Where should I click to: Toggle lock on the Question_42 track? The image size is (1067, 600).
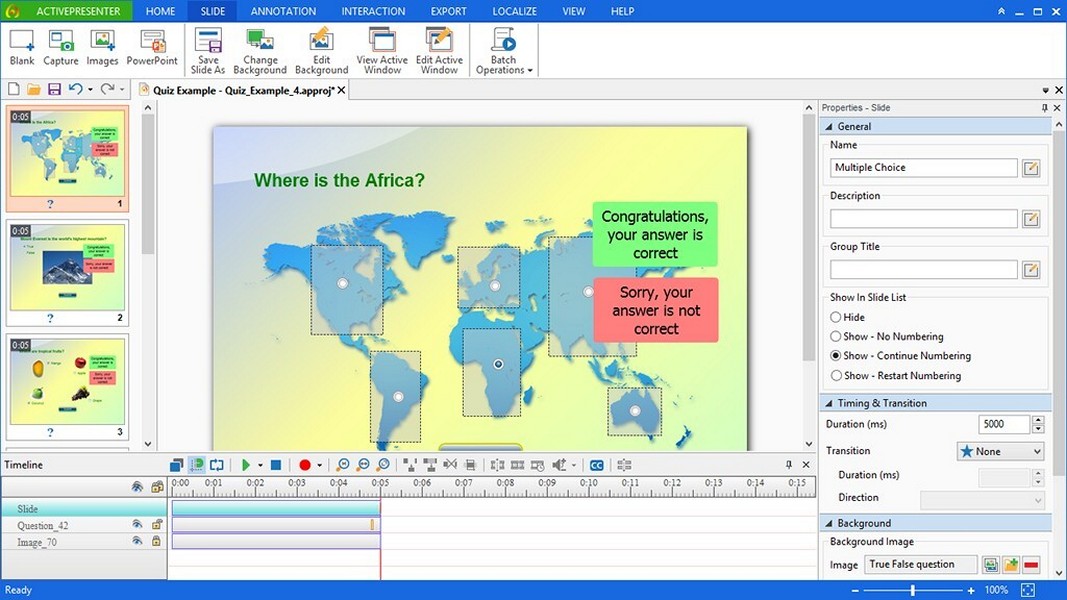click(x=157, y=524)
